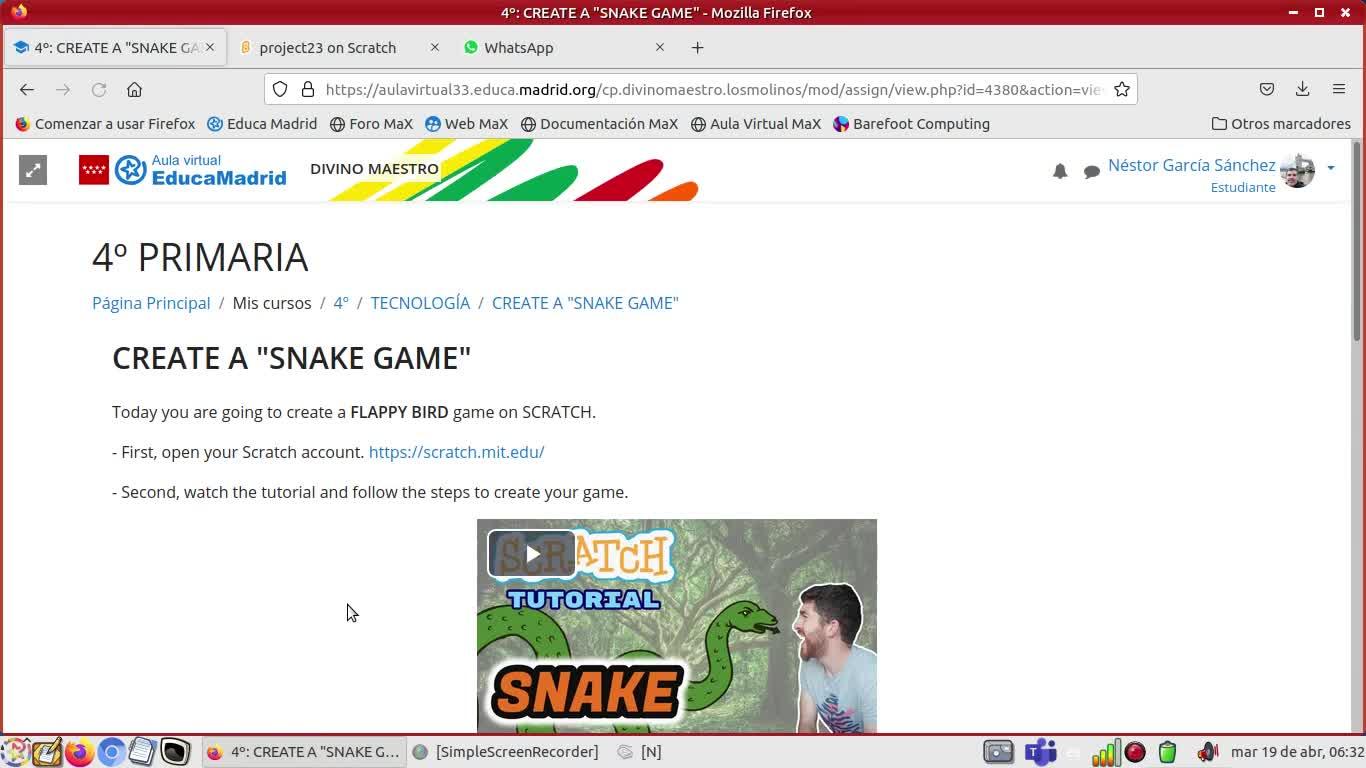This screenshot has height=768, width=1366.
Task: Open the Foro MaX bookmark
Action: (371, 124)
